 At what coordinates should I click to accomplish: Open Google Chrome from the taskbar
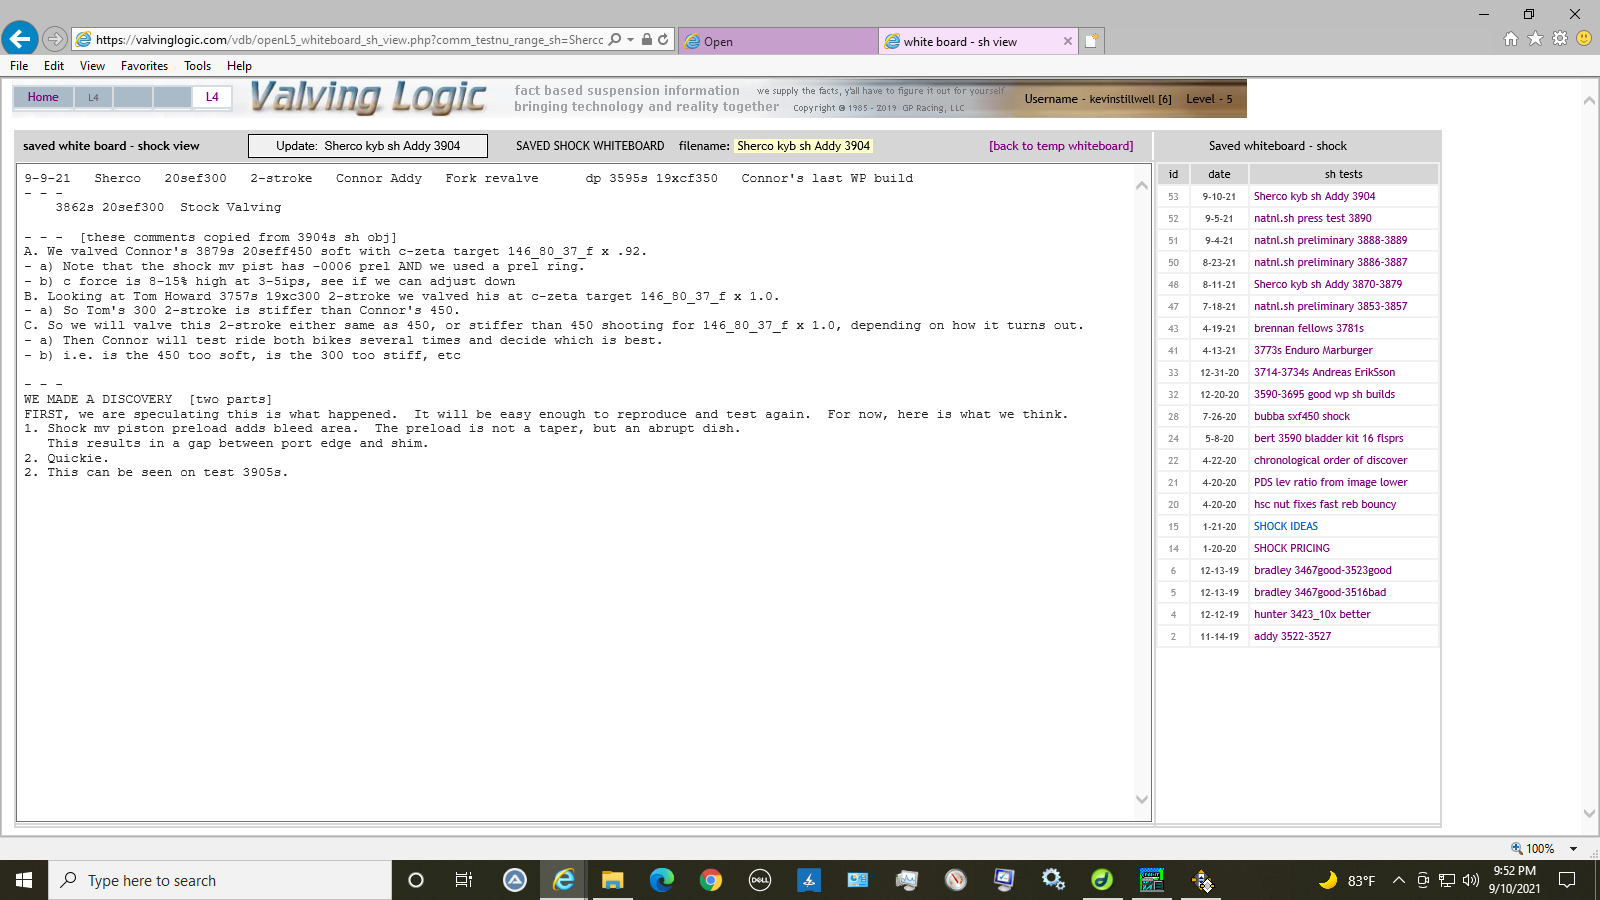(x=711, y=880)
